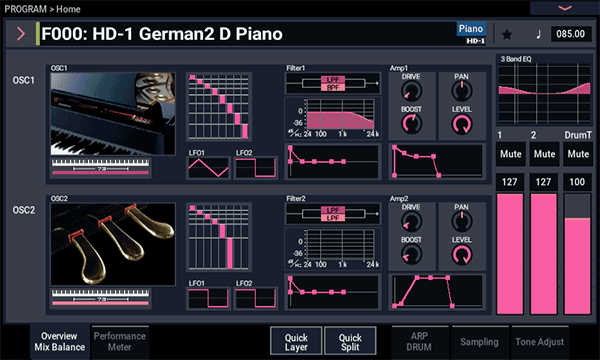Select oscillator 1 volume value 127

click(510, 182)
